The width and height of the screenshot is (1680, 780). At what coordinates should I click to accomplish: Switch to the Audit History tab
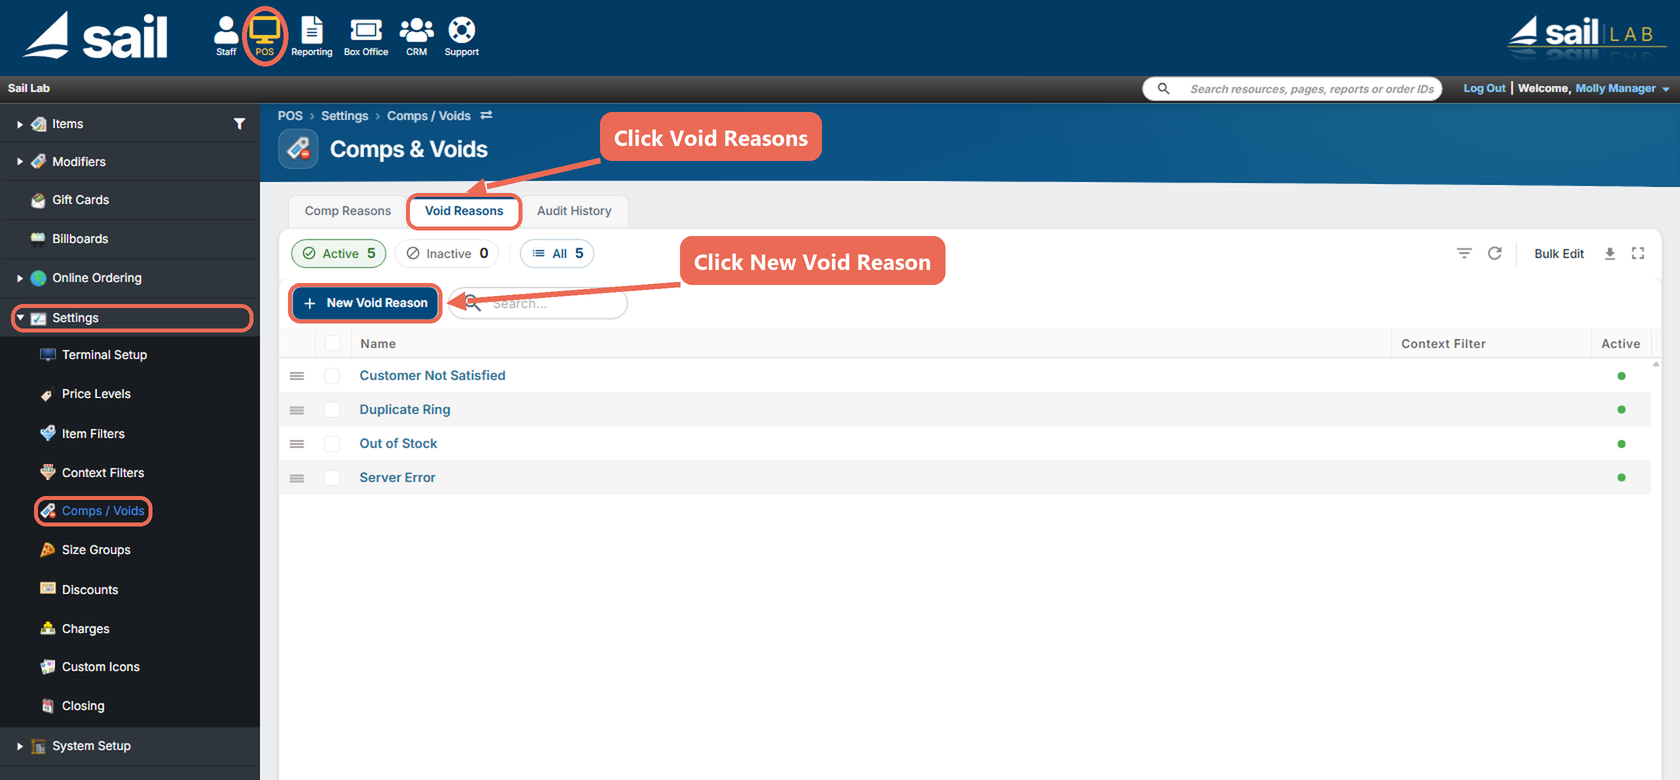[x=574, y=211]
